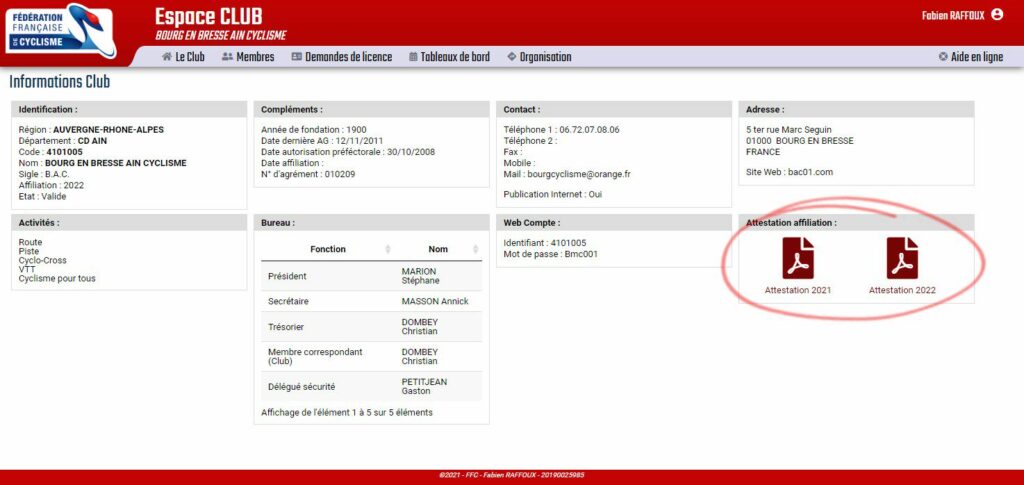Image resolution: width=1024 pixels, height=485 pixels.
Task: Click the people icon next to Membres
Action: [227, 57]
